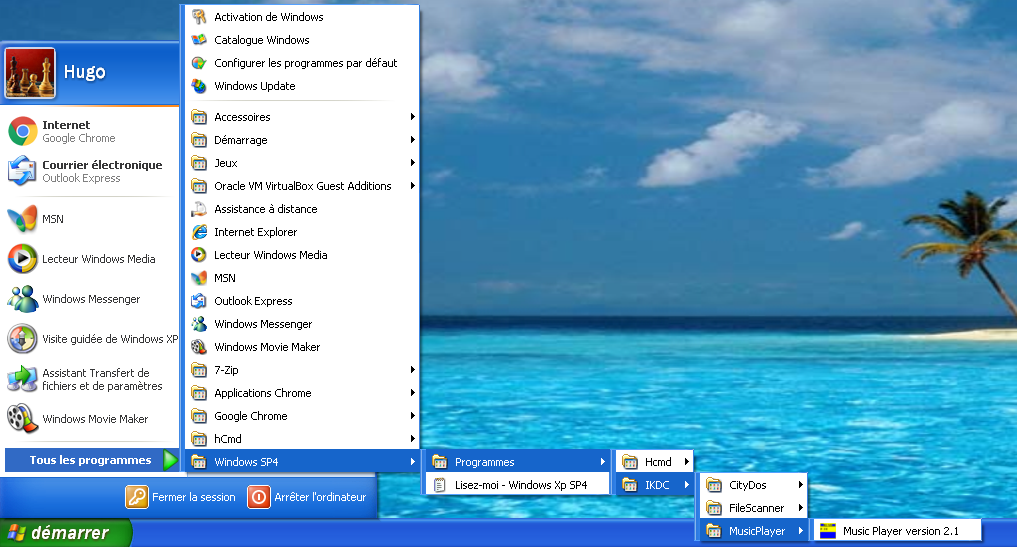Click Windows Update label
This screenshot has width=1017, height=547.
coord(255,86)
